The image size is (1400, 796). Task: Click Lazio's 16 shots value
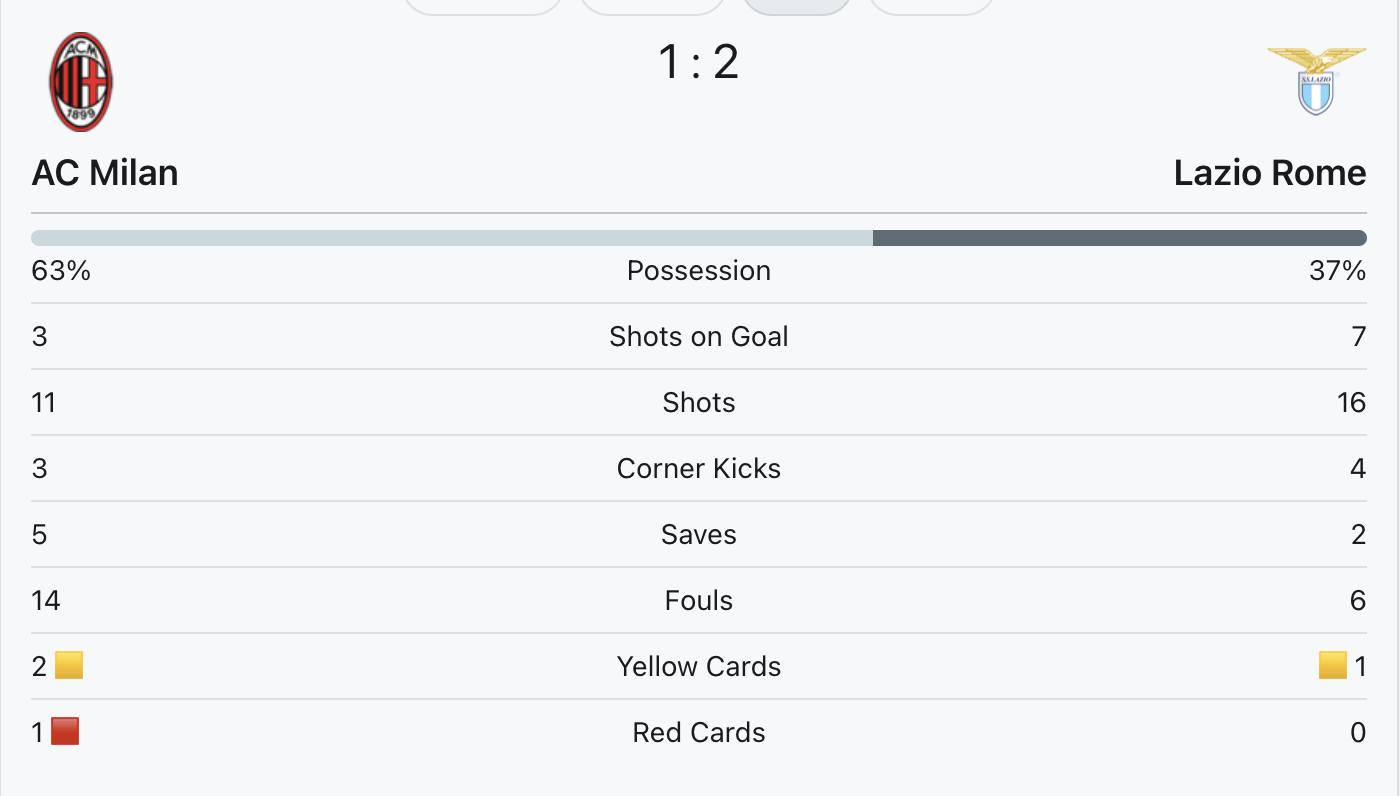(x=1351, y=402)
